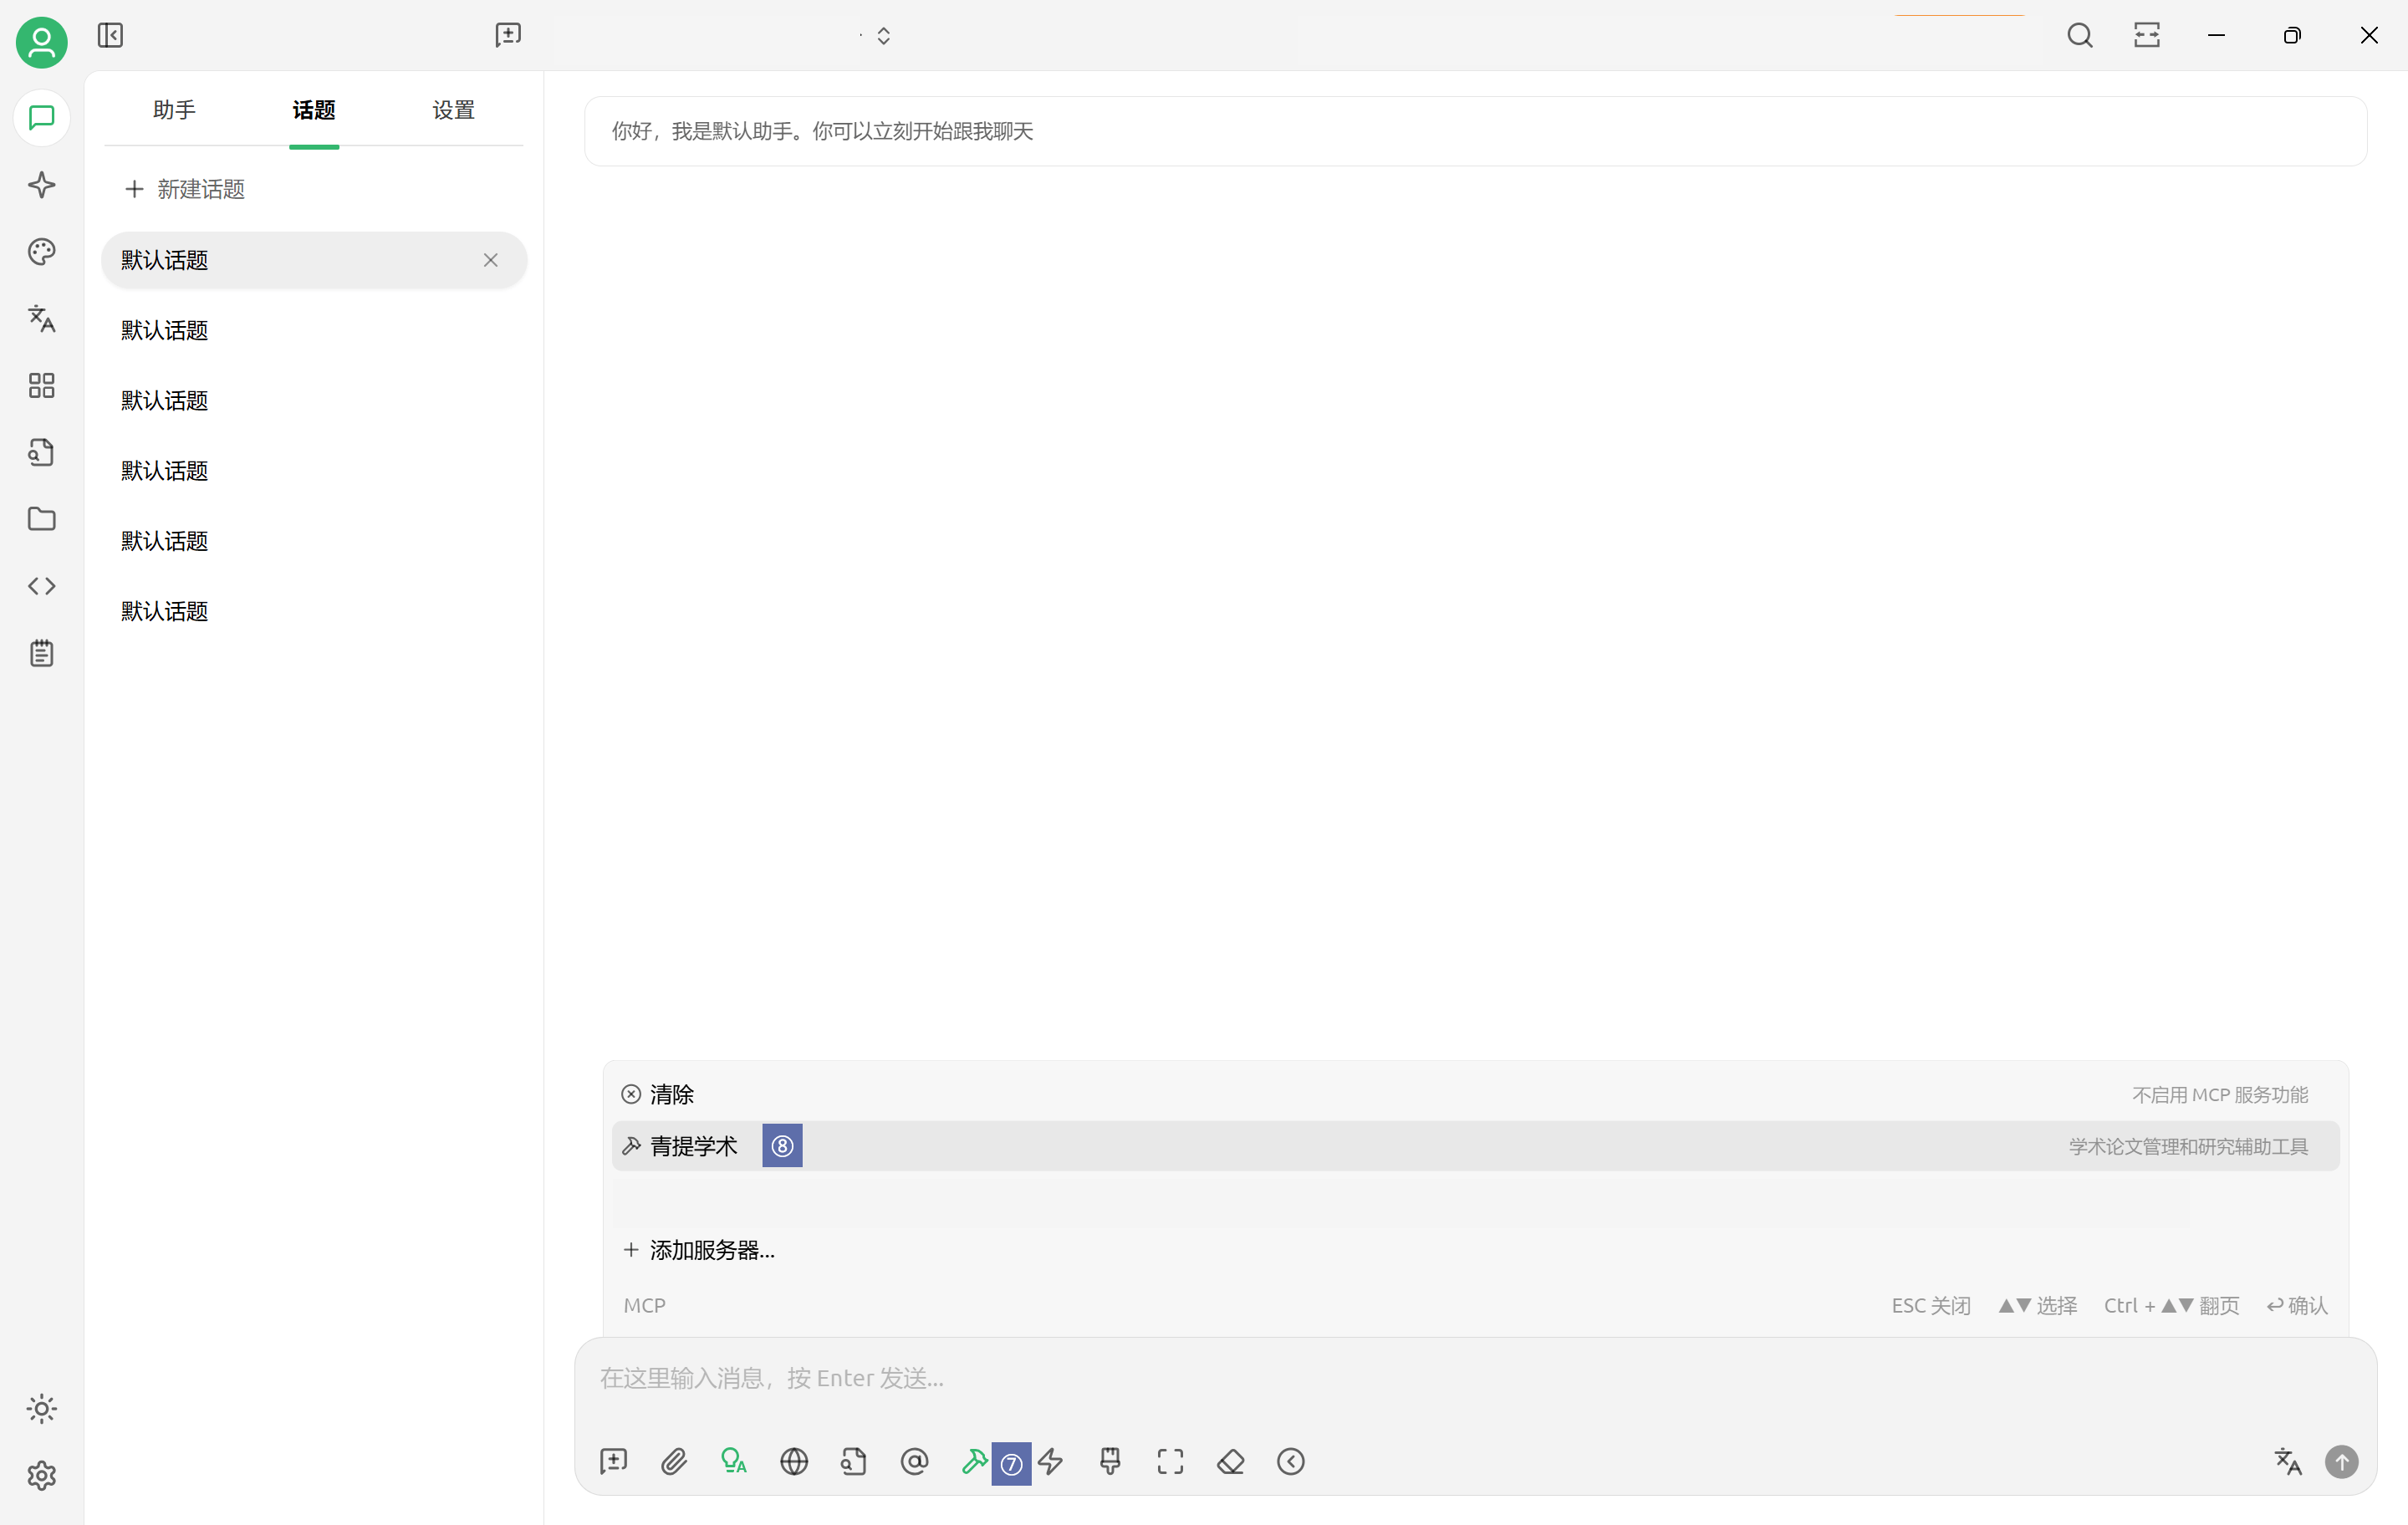Viewport: 2408px width, 1525px height.
Task: Open the knowledge base page in sidebar
Action: tap(41, 453)
